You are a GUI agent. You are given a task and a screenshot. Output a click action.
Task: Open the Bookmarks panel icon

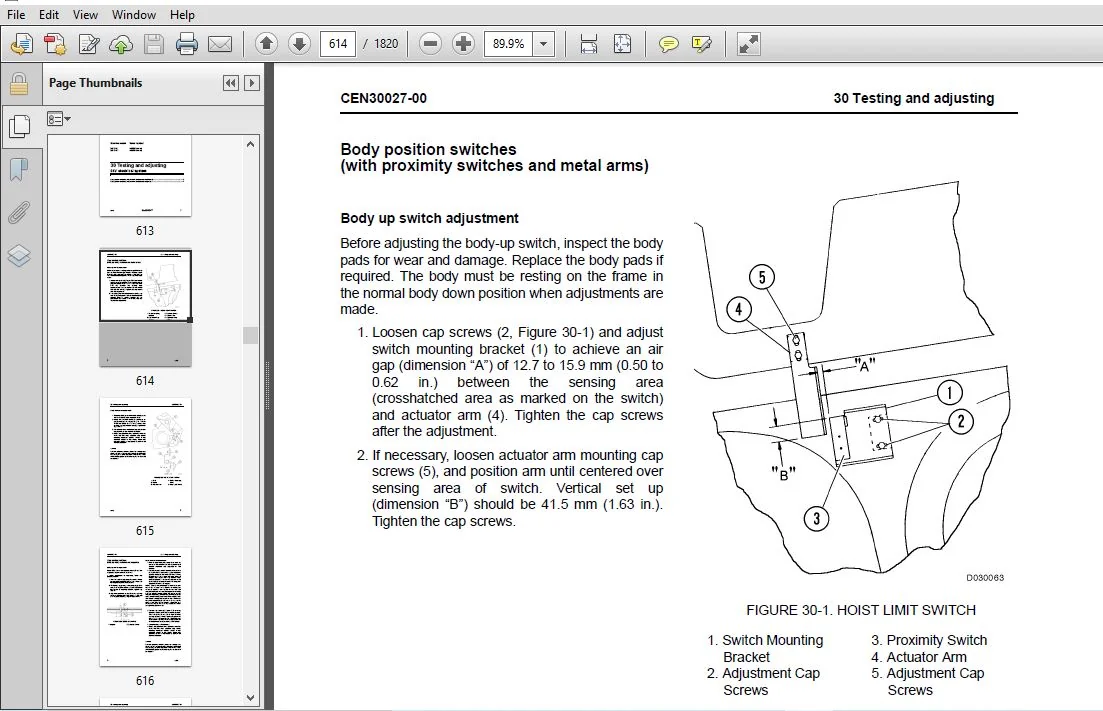(x=19, y=169)
